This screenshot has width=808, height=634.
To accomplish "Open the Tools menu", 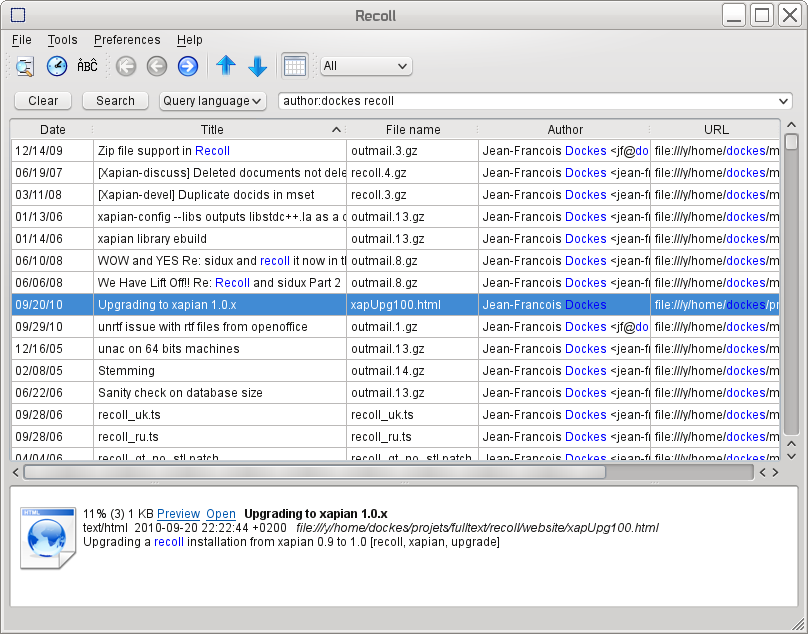I will pyautogui.click(x=62, y=40).
